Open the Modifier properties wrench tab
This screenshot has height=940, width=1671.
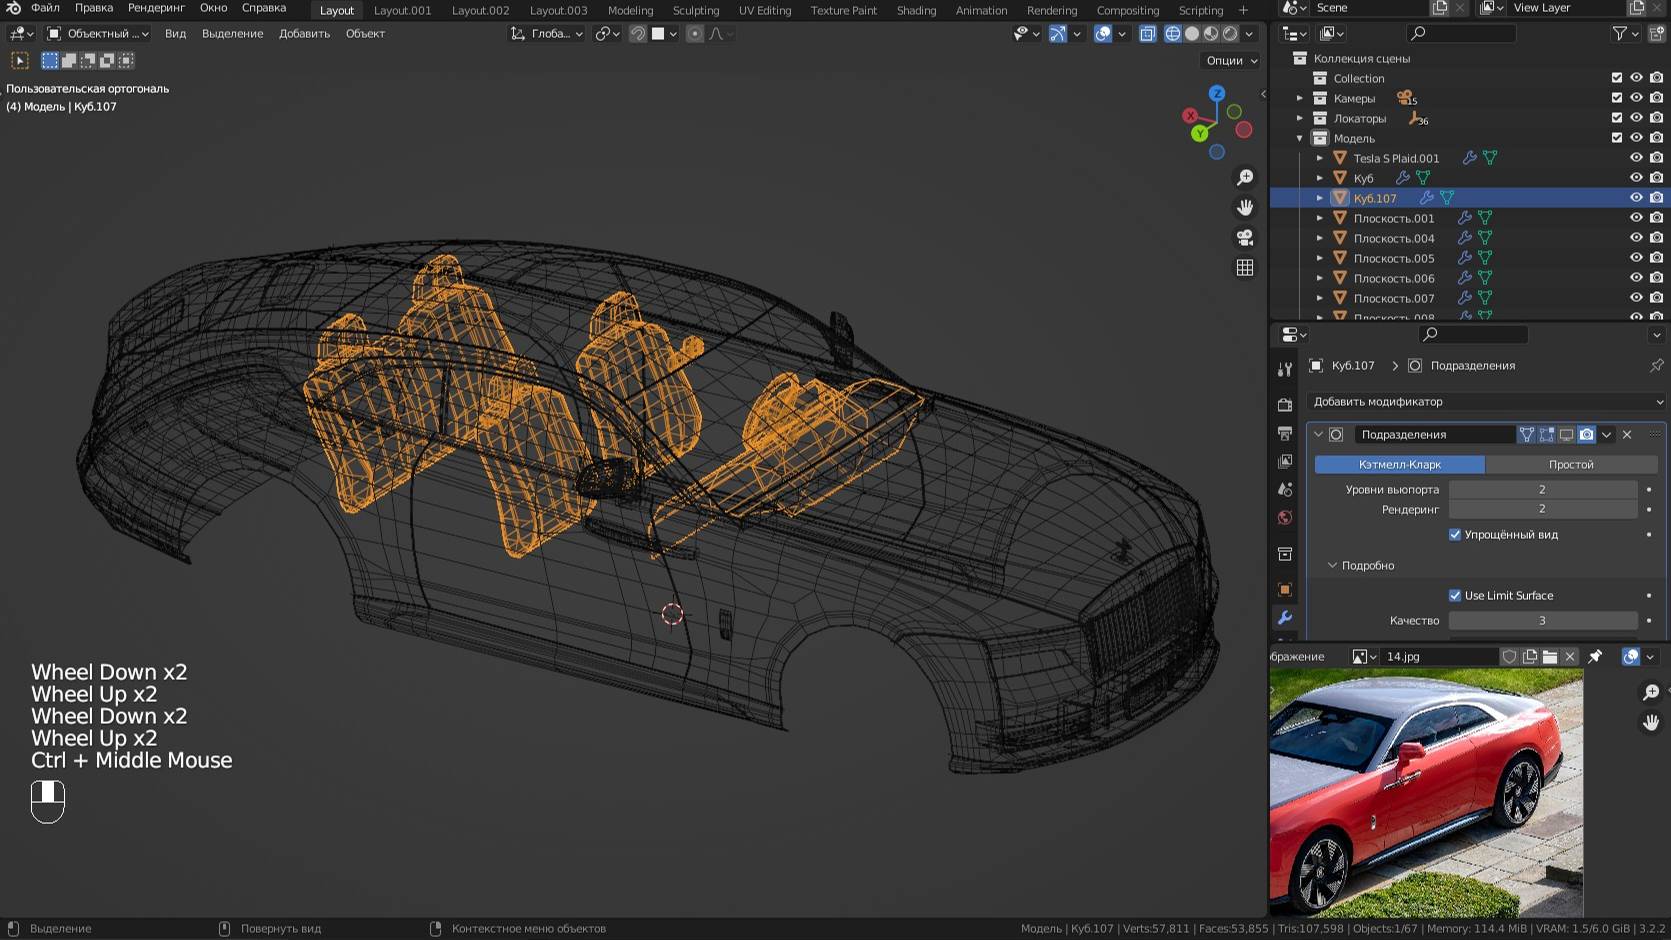point(1285,618)
